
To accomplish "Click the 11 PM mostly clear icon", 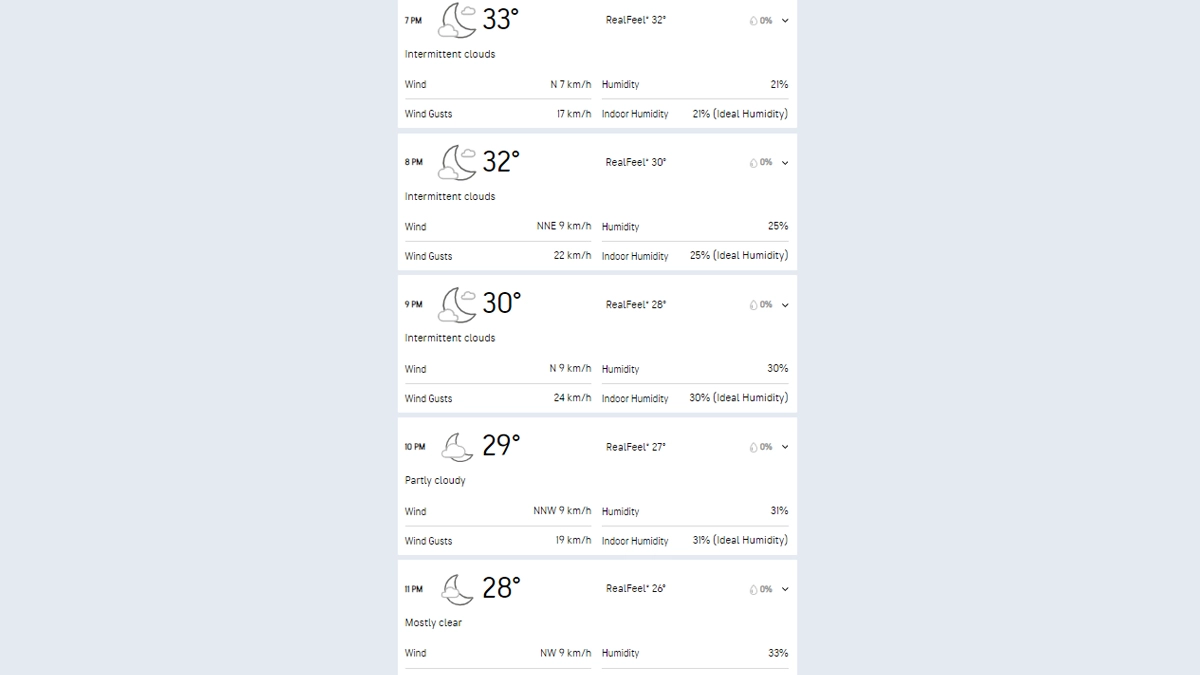I will click(458, 589).
